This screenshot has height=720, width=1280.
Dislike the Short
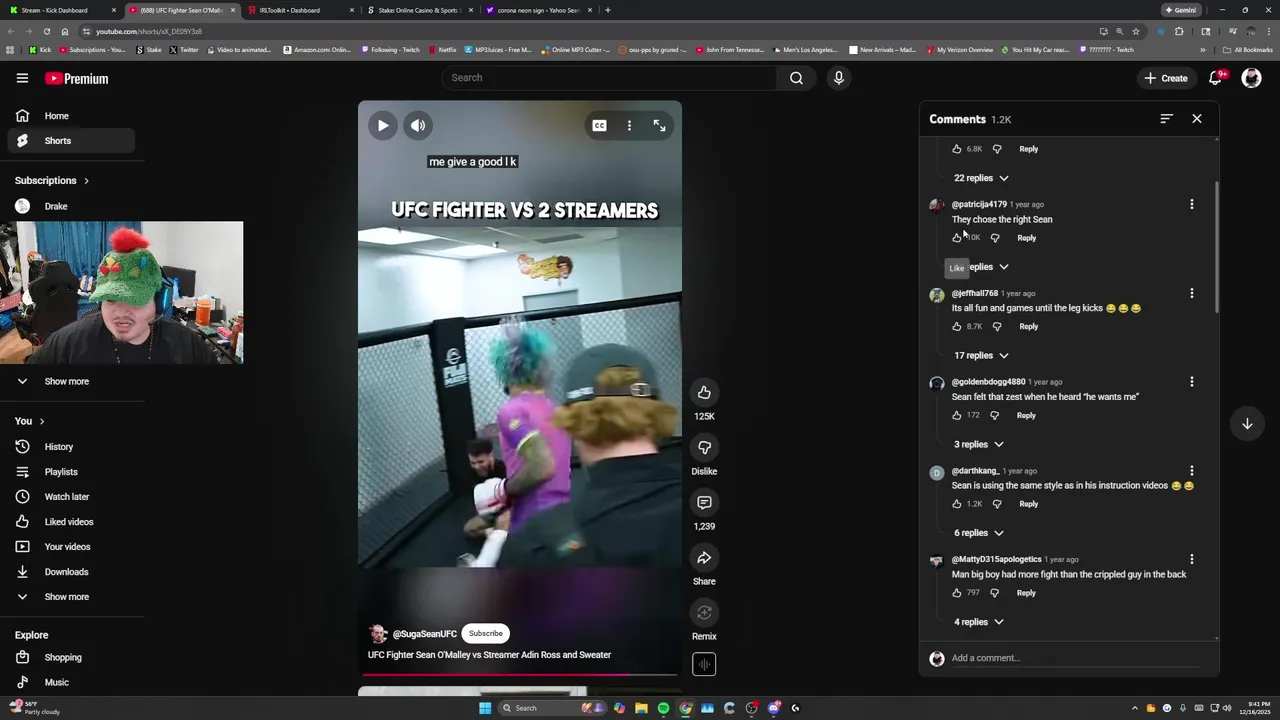[x=704, y=447]
